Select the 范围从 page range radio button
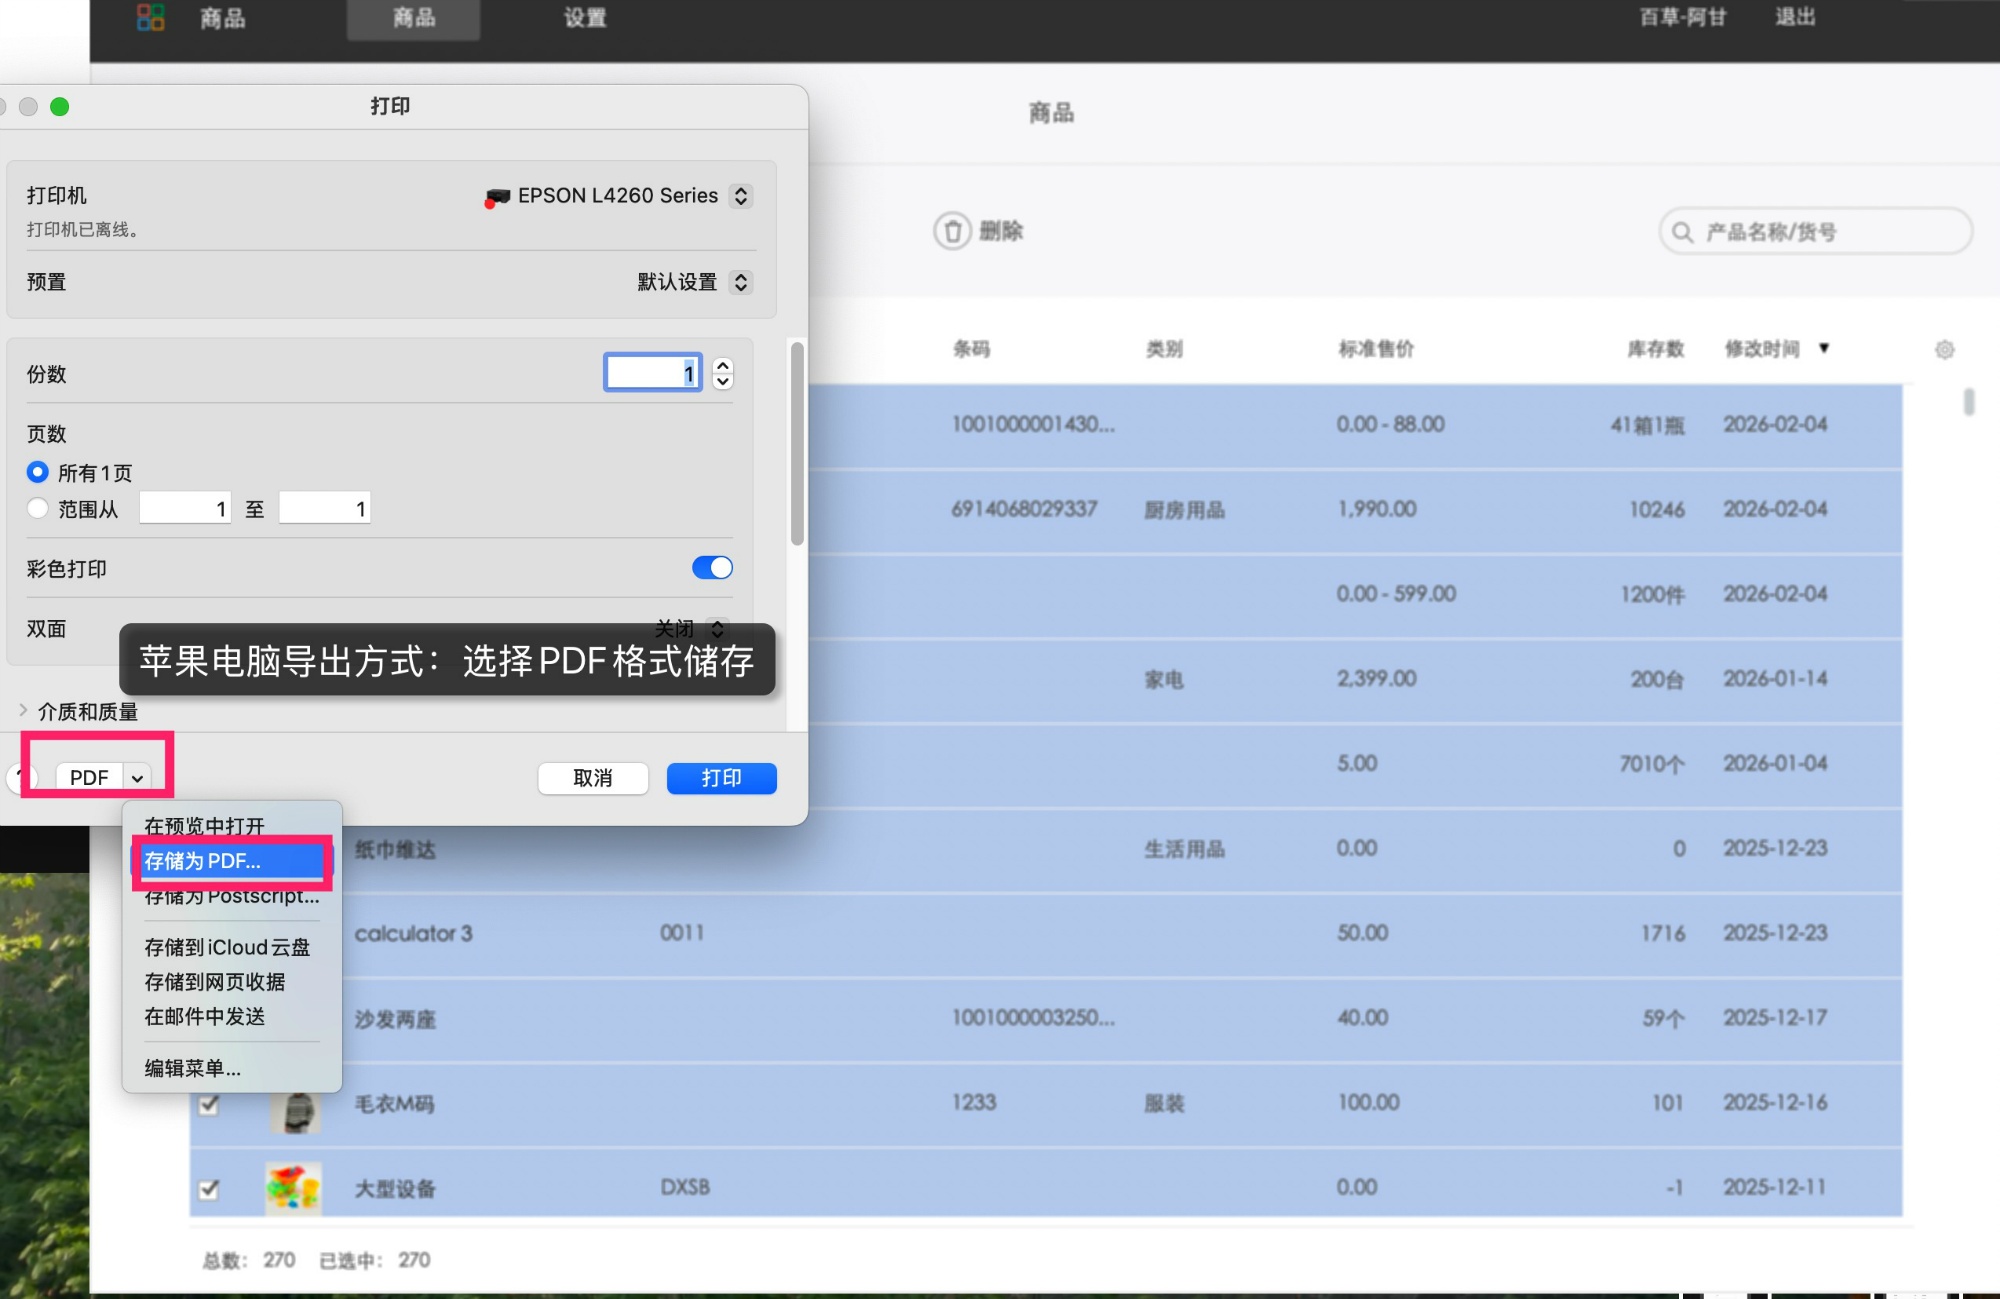Image resolution: width=2000 pixels, height=1299 pixels. [x=38, y=508]
